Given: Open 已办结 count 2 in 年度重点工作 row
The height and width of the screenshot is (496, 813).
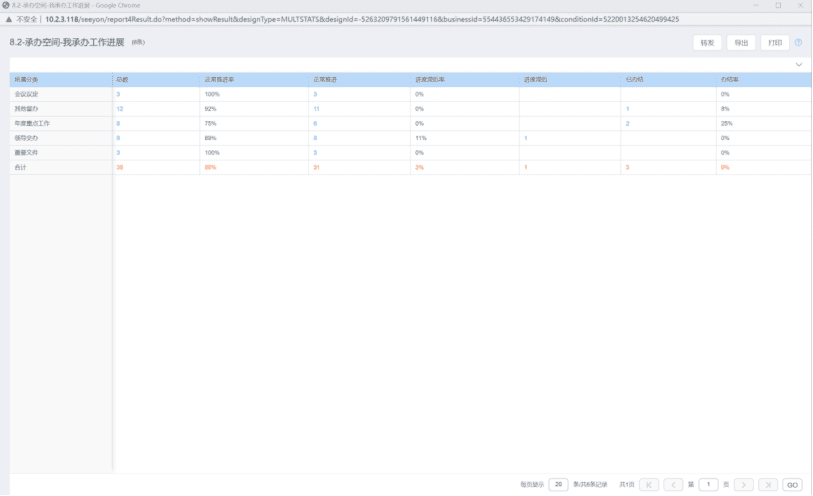Looking at the screenshot, I should point(627,123).
